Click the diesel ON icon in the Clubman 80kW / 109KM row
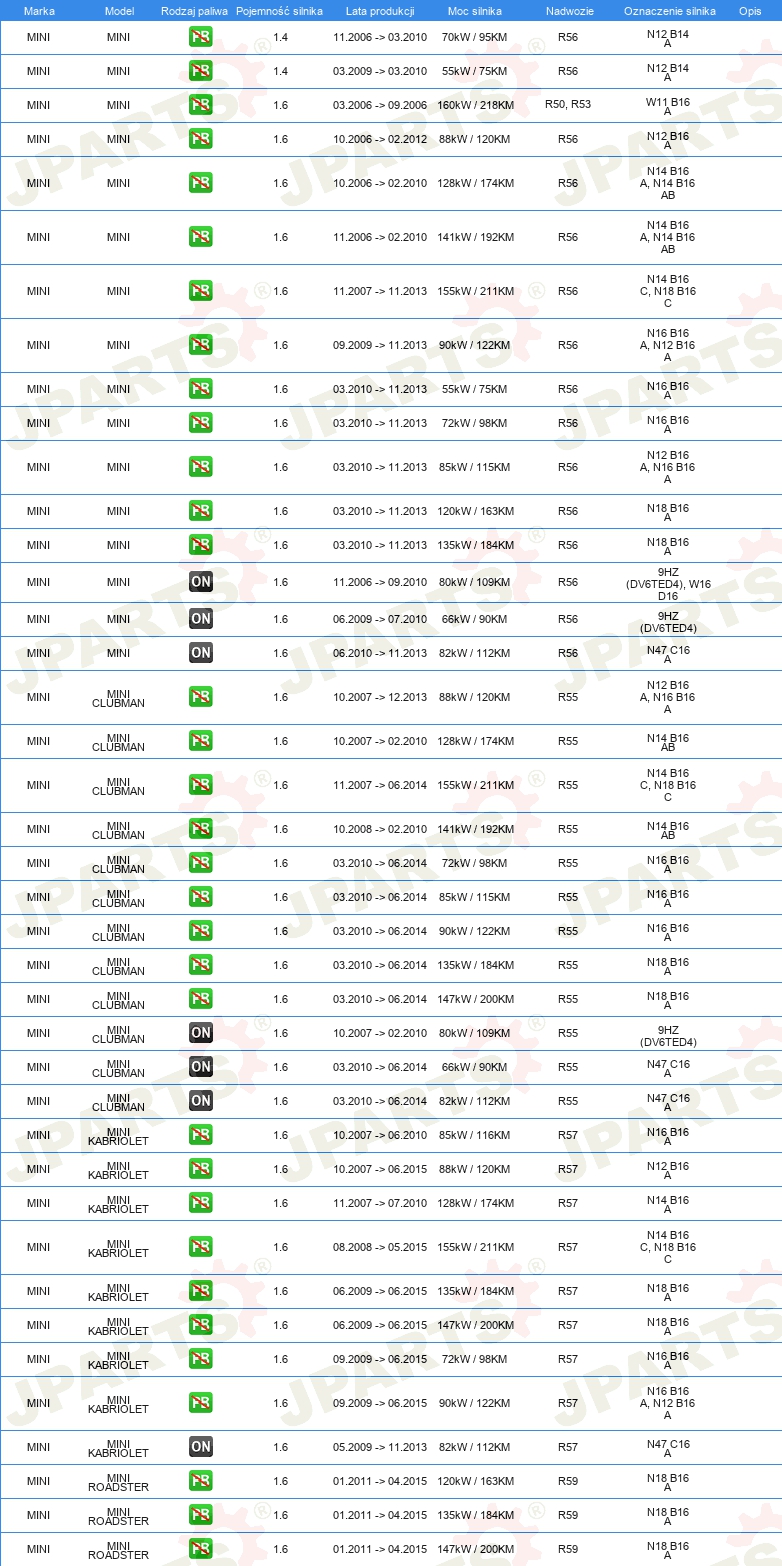 pos(200,1033)
